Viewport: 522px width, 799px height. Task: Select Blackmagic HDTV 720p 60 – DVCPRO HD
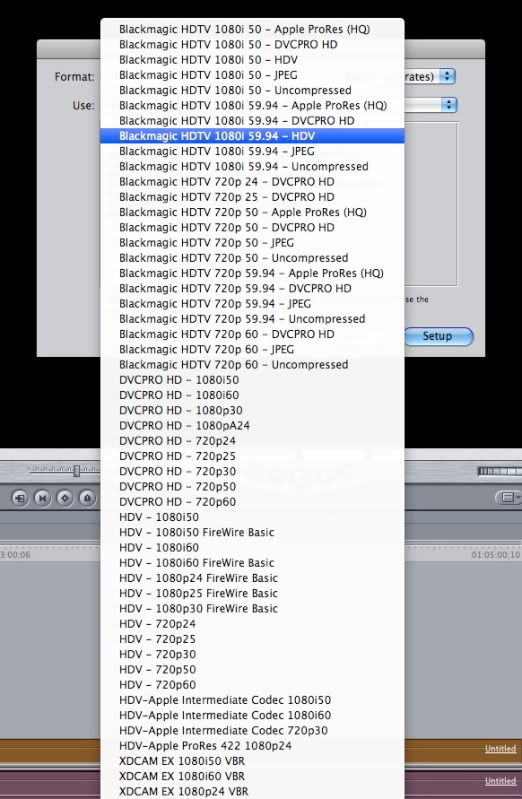252,334
